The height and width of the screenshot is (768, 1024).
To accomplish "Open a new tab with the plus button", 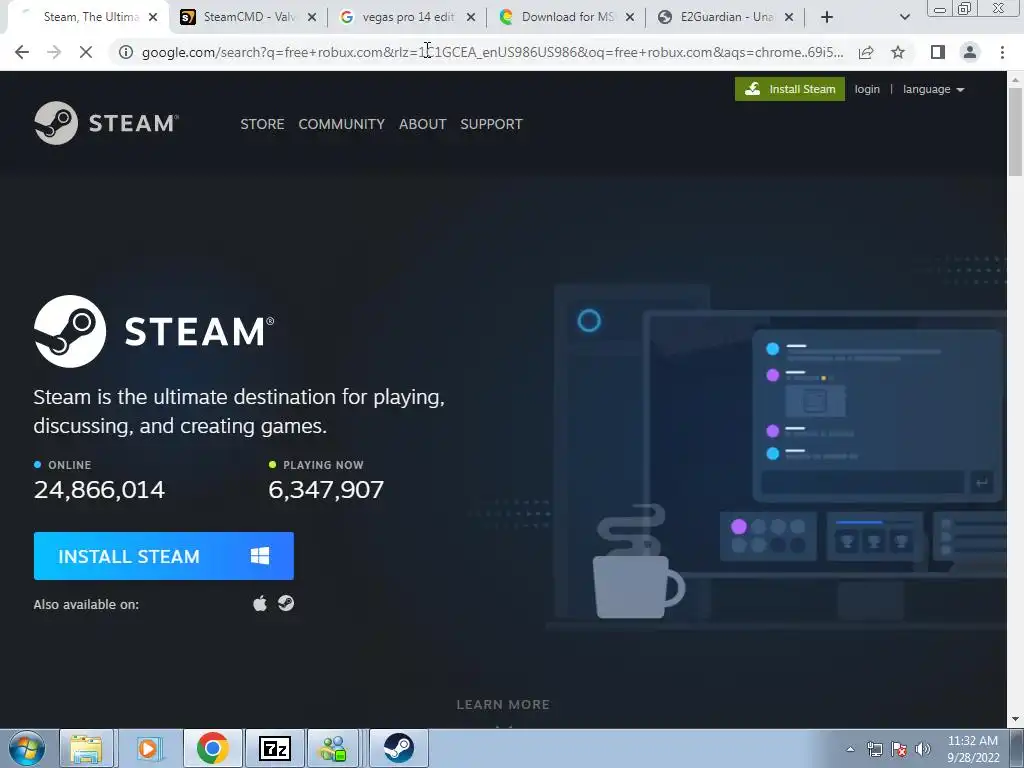I will point(827,17).
